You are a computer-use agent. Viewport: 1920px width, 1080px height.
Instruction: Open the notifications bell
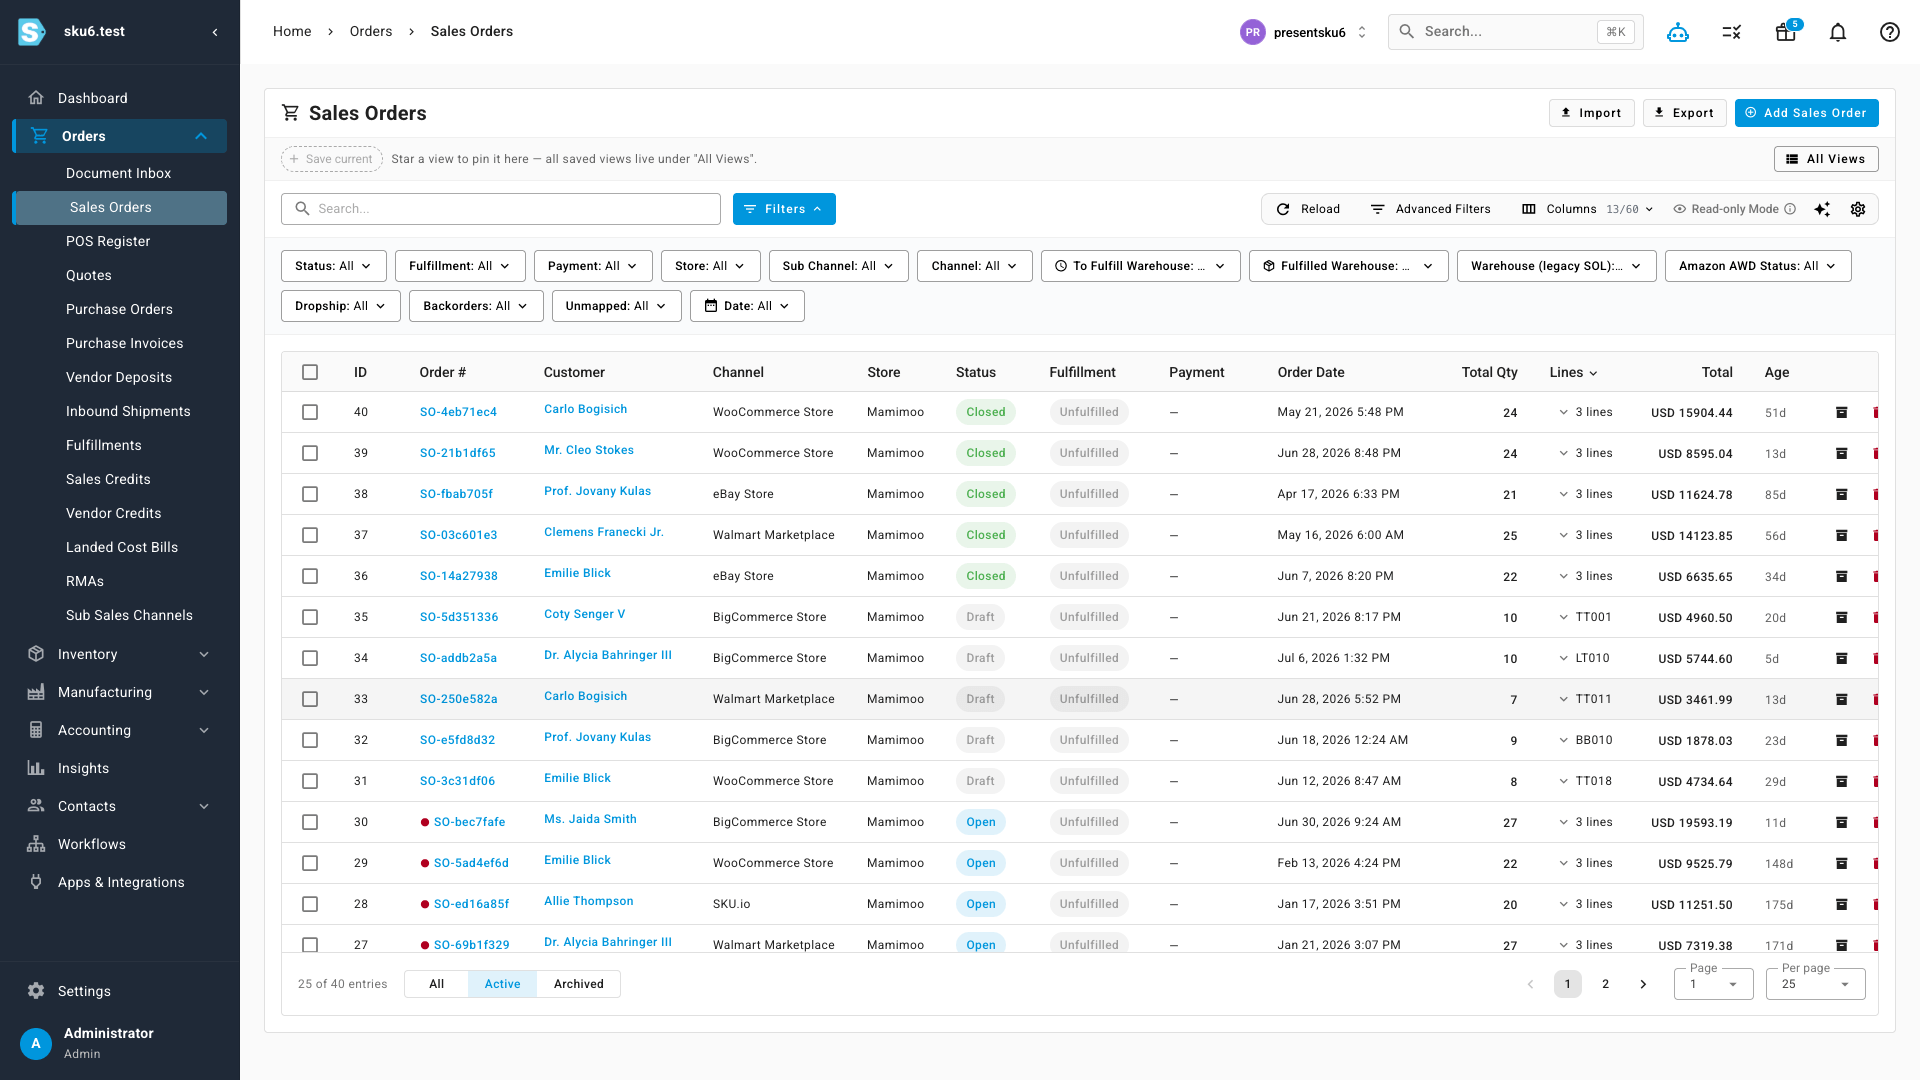coord(1838,32)
